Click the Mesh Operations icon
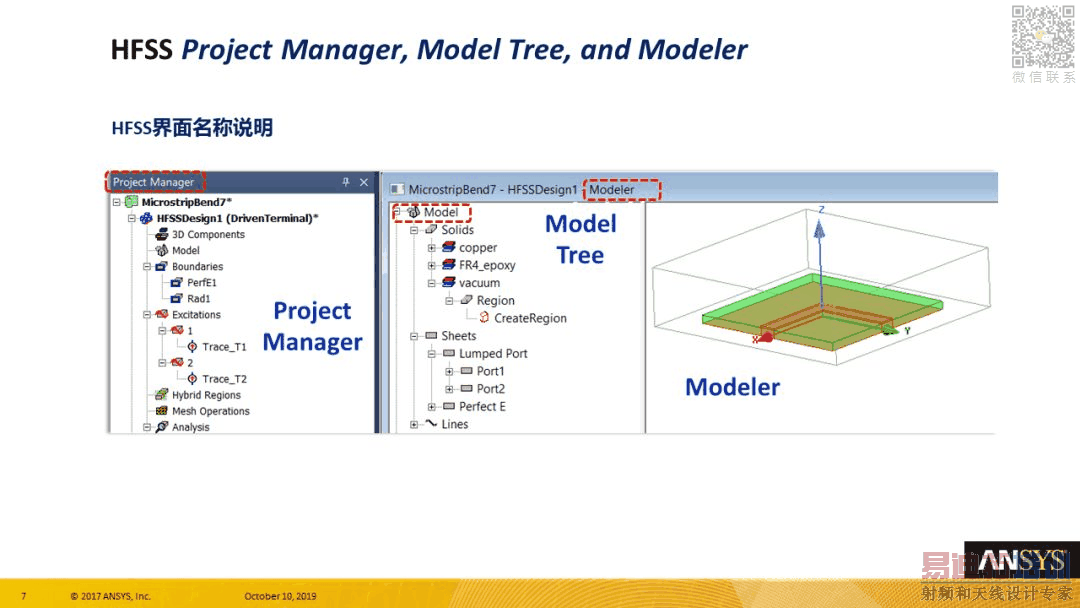1080x608 pixels. (162, 410)
